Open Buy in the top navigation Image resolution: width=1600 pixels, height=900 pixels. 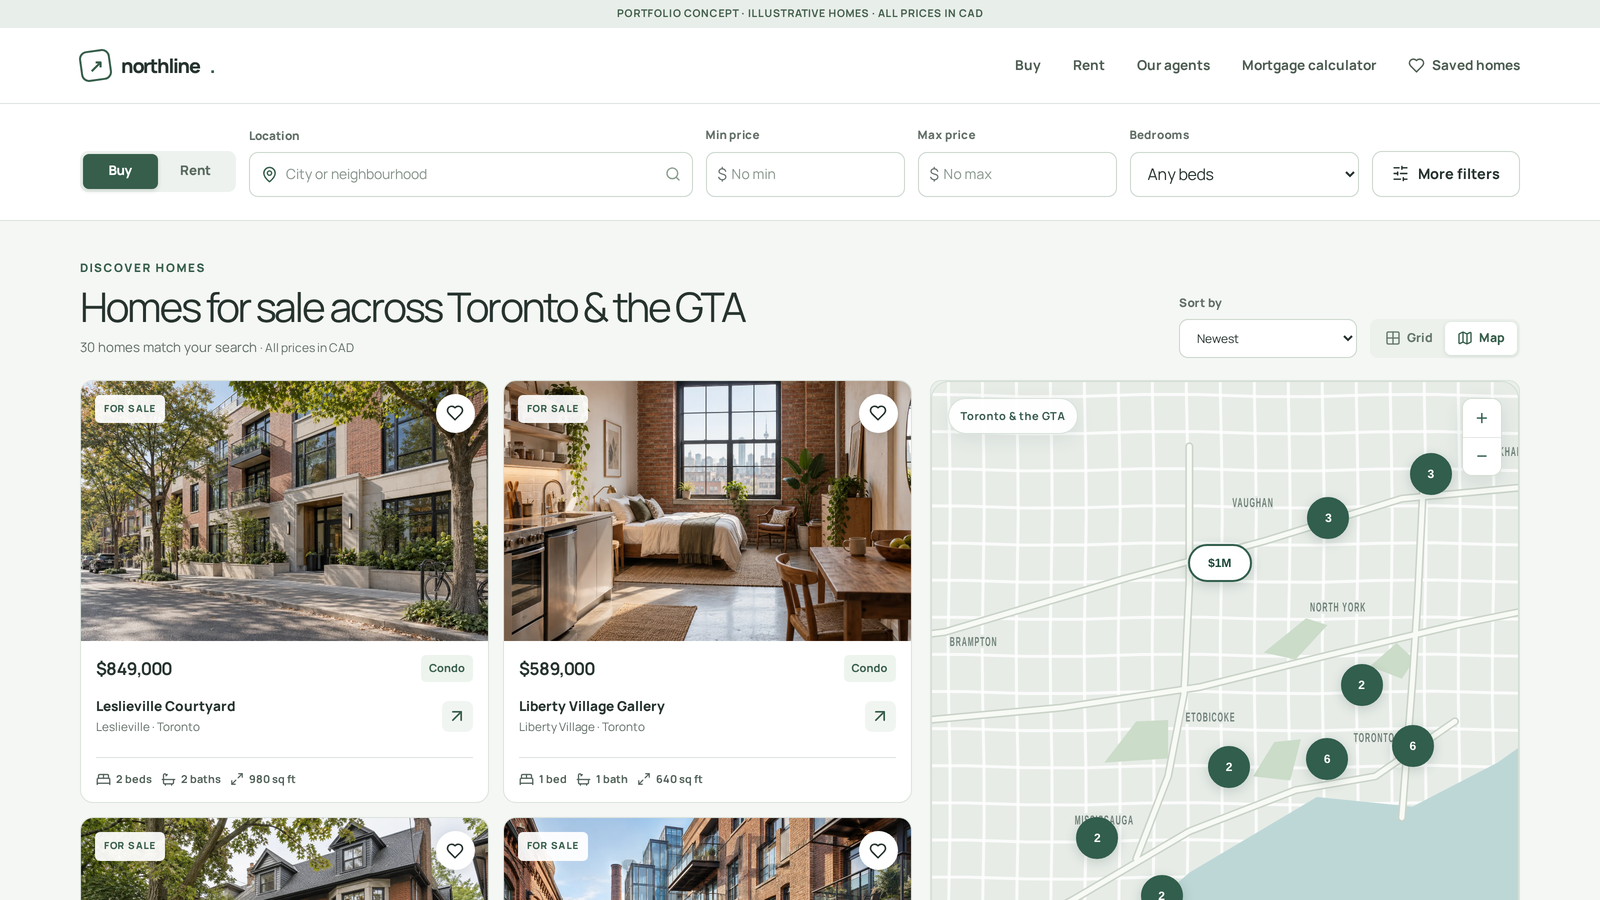tap(1028, 65)
